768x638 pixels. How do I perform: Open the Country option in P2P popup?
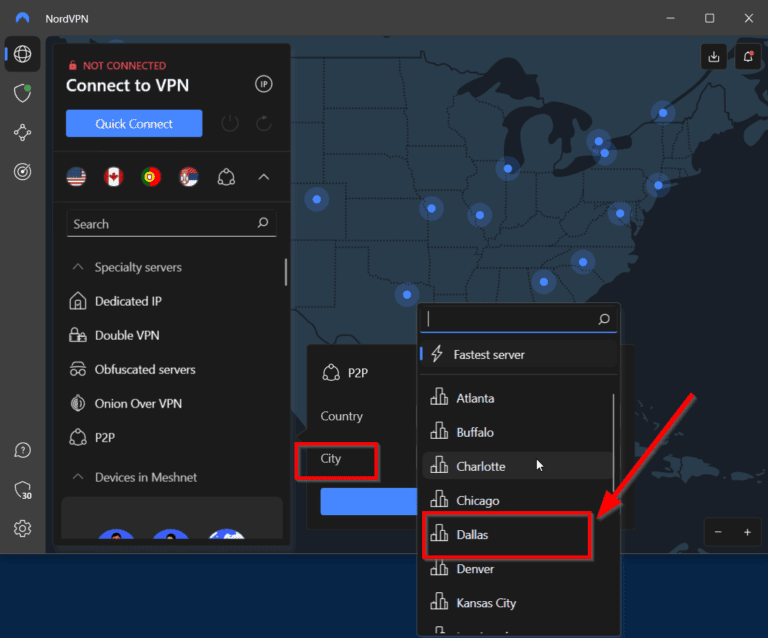click(341, 416)
